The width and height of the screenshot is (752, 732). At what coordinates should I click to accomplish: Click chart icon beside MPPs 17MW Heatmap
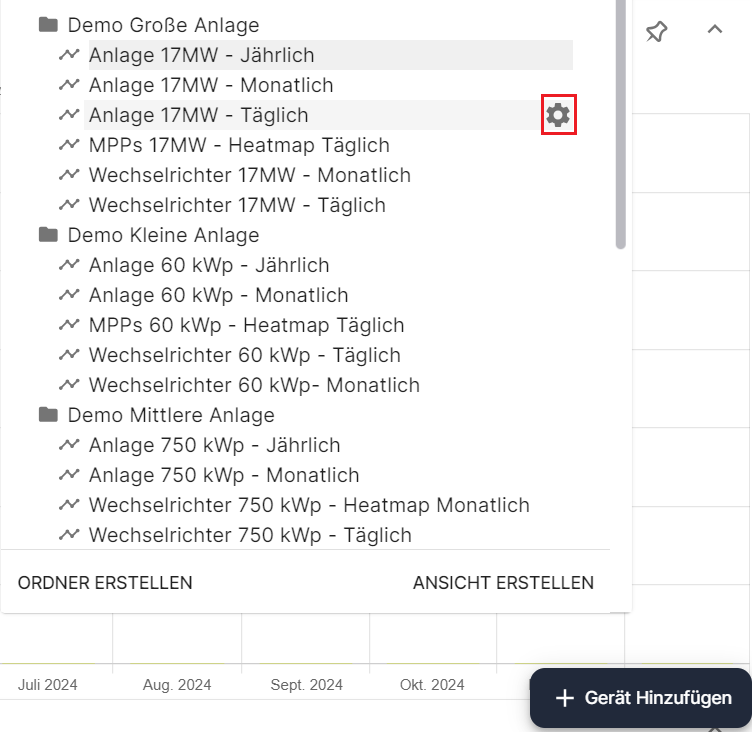[x=69, y=145]
